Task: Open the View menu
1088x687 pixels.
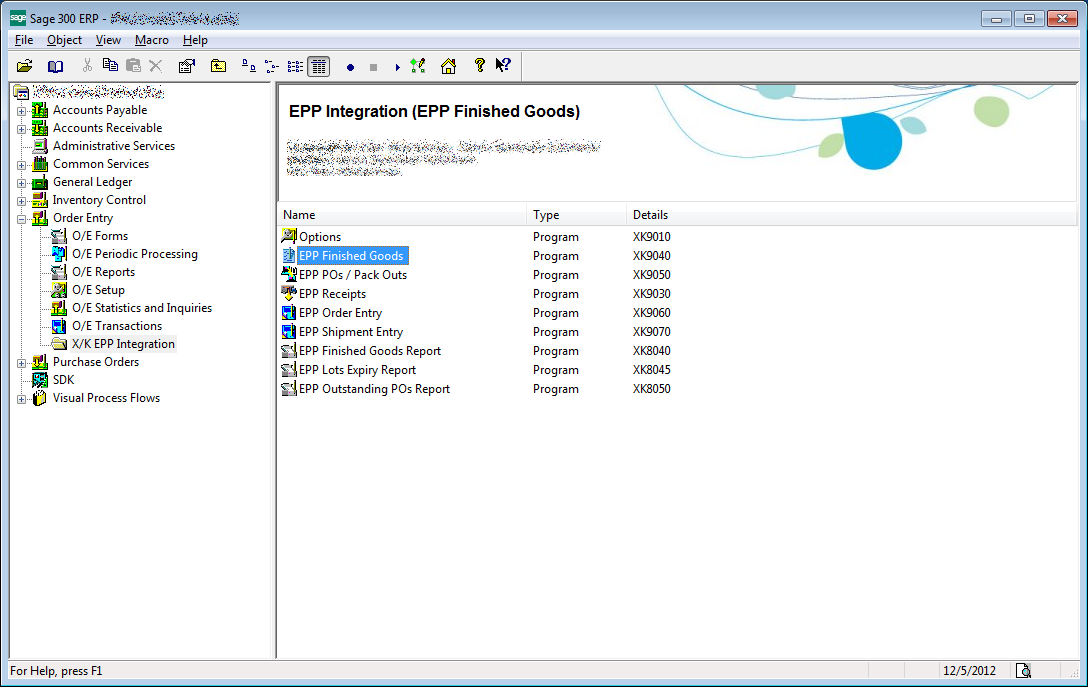Action: (x=108, y=40)
